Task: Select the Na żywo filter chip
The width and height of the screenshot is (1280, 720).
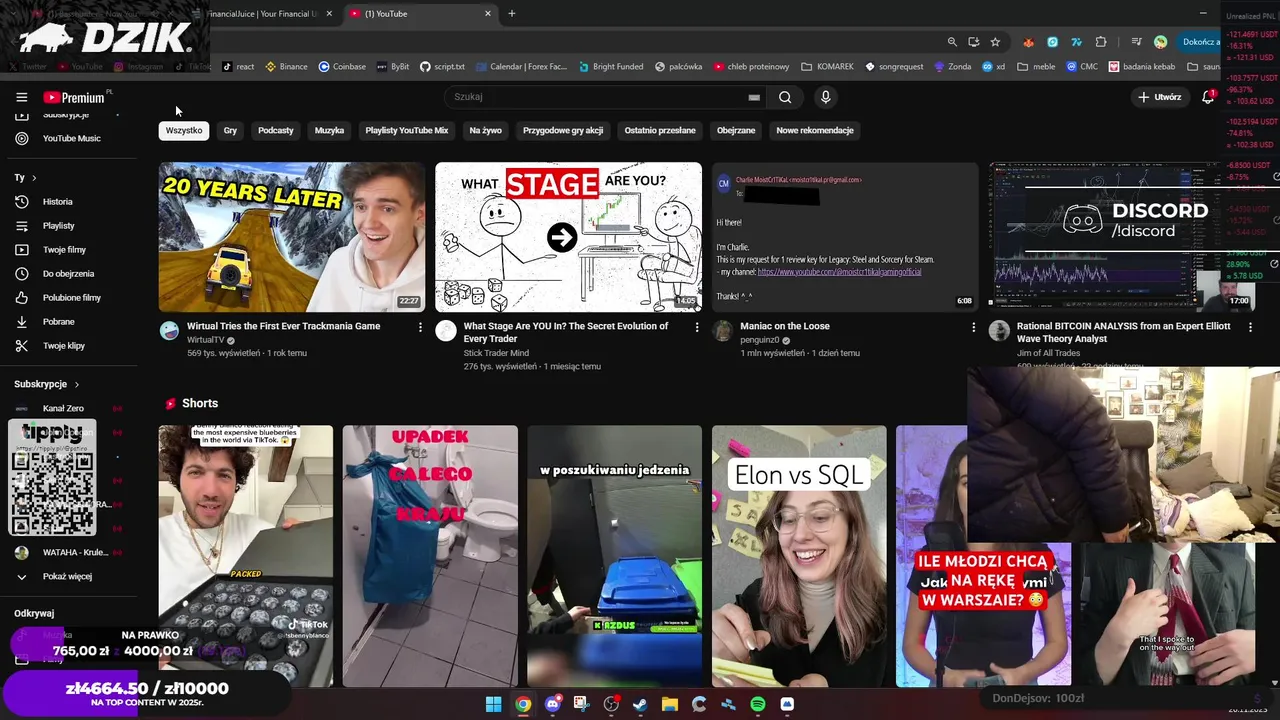Action: coord(485,130)
